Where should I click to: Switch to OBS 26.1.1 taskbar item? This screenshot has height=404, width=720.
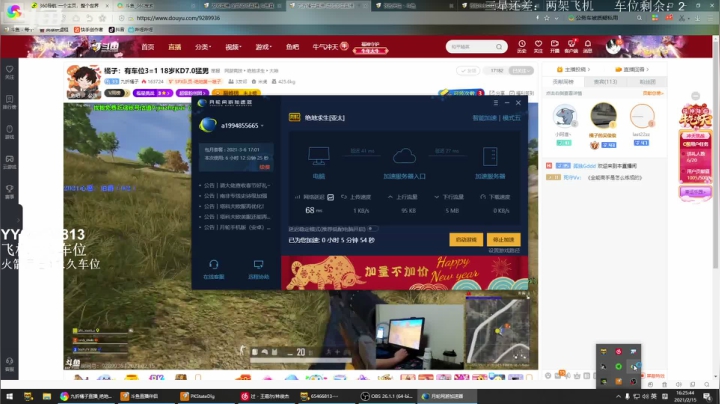[387, 396]
